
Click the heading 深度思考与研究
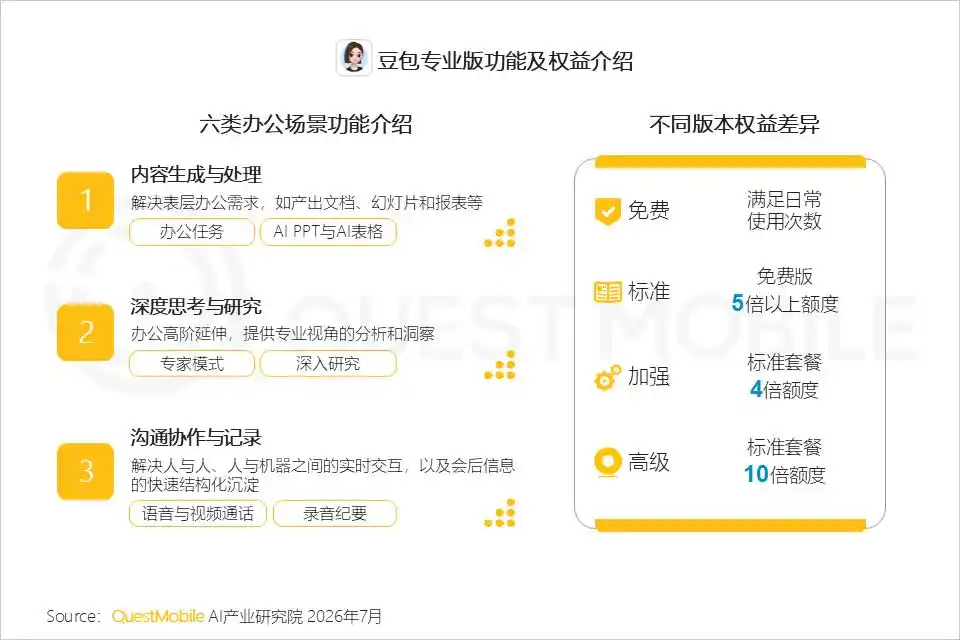pyautogui.click(x=196, y=306)
